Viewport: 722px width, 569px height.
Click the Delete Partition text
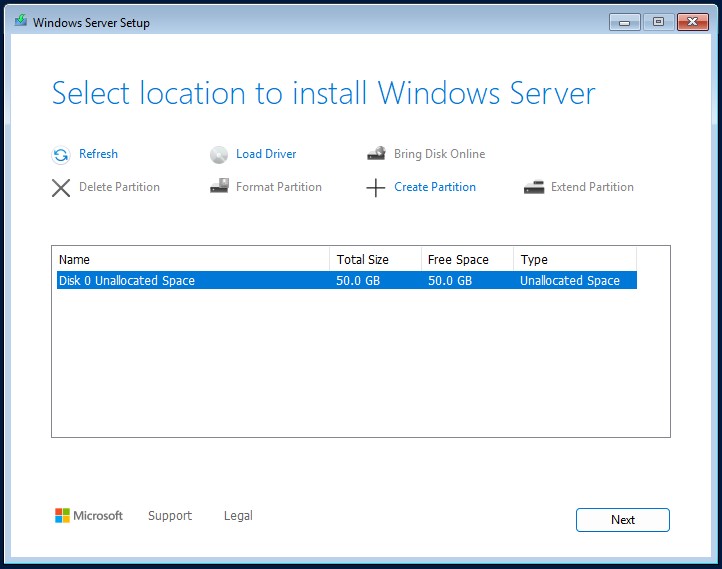(119, 187)
